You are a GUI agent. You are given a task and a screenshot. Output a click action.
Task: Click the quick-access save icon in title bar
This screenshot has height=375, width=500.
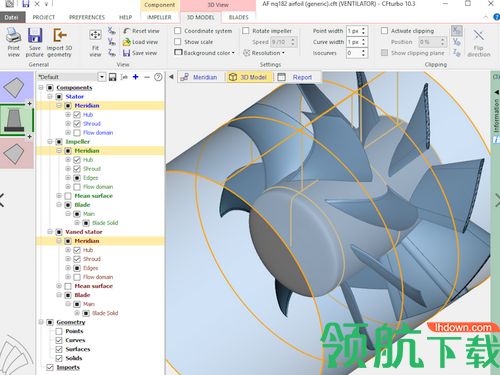tap(25, 4)
